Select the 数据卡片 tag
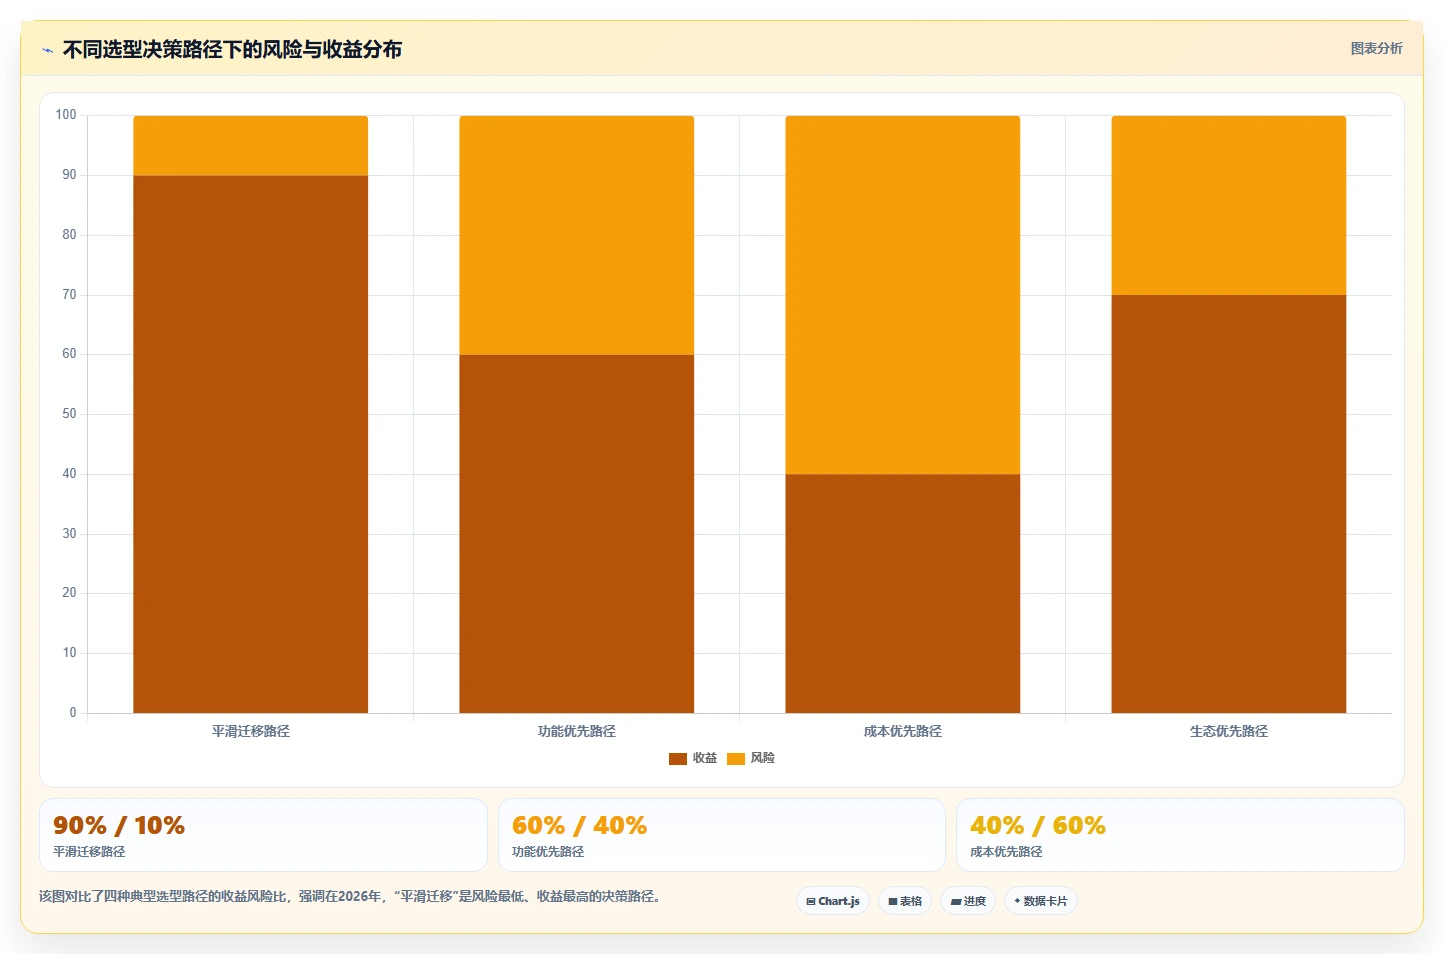Viewport: 1444px width, 954px height. [1041, 901]
